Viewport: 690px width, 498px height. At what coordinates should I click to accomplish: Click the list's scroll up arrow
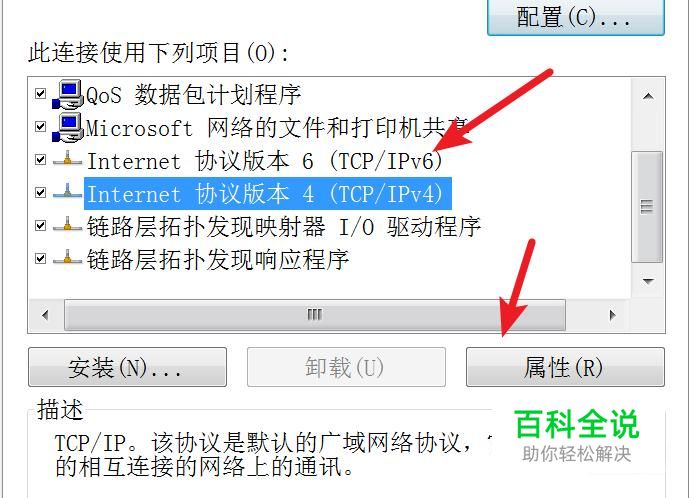647,96
